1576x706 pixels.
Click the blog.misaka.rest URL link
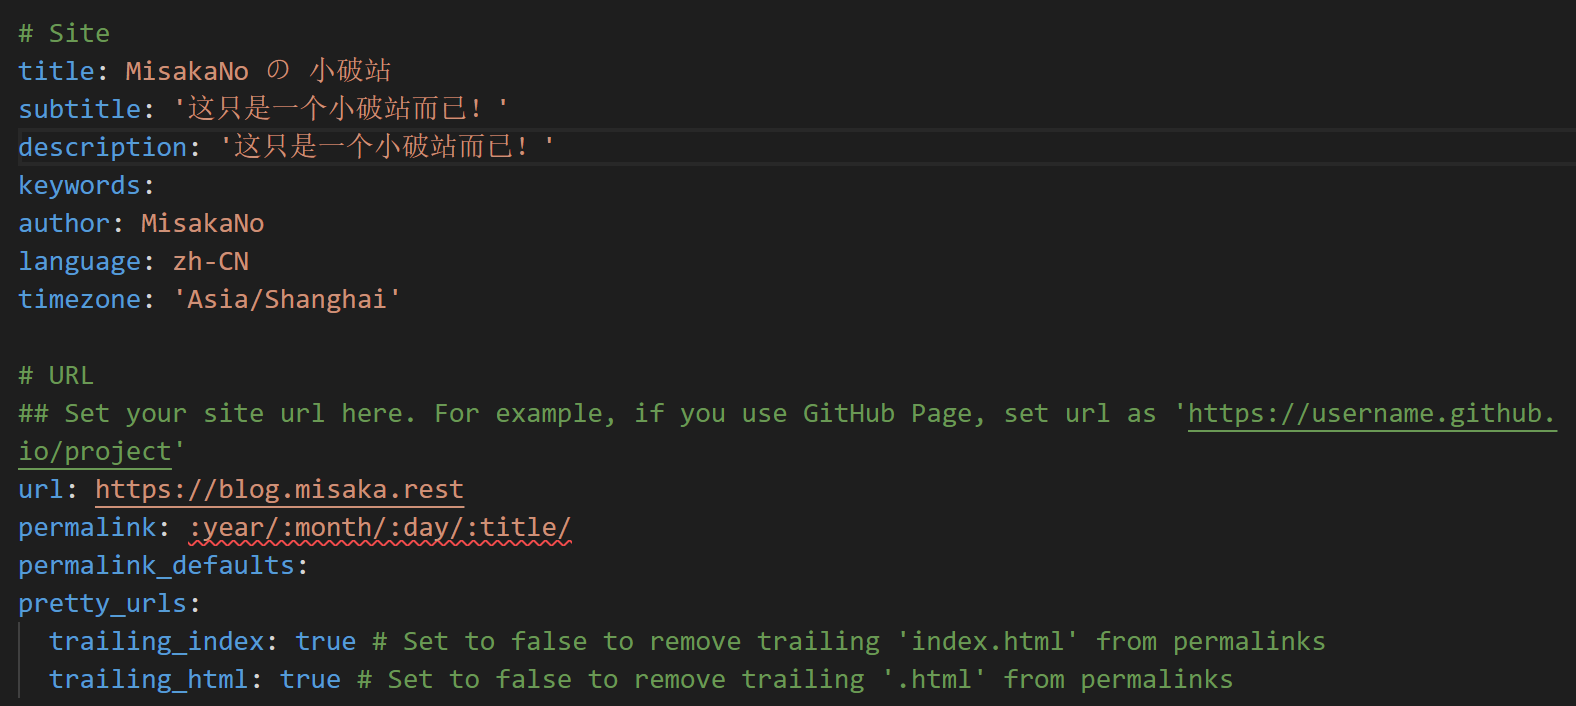279,489
